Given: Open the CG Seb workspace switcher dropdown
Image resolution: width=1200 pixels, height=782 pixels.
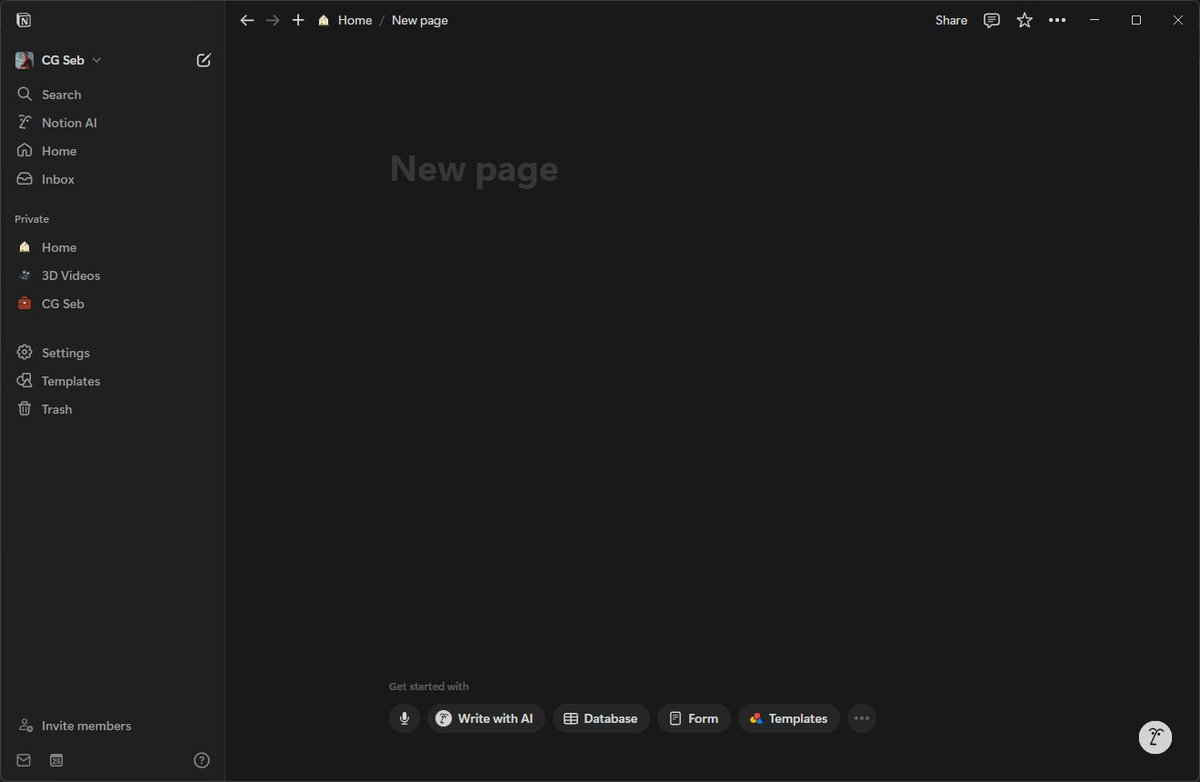Looking at the screenshot, I should click(x=59, y=60).
